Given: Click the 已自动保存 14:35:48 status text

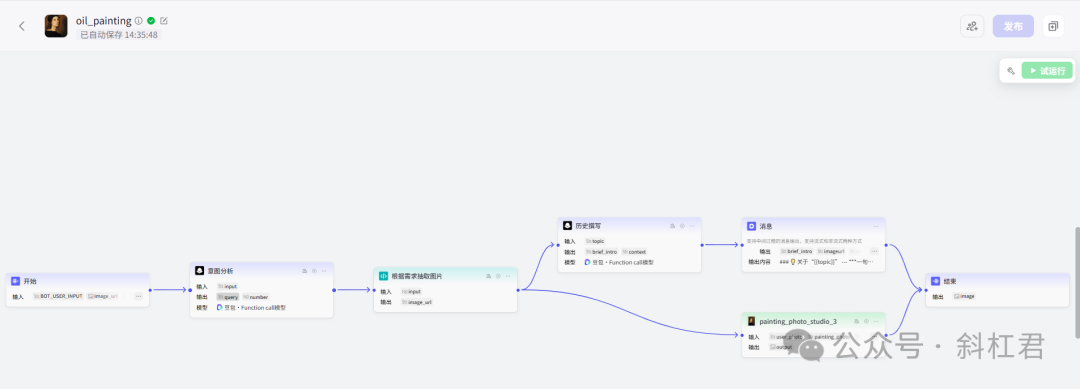Looking at the screenshot, I should coord(119,34).
